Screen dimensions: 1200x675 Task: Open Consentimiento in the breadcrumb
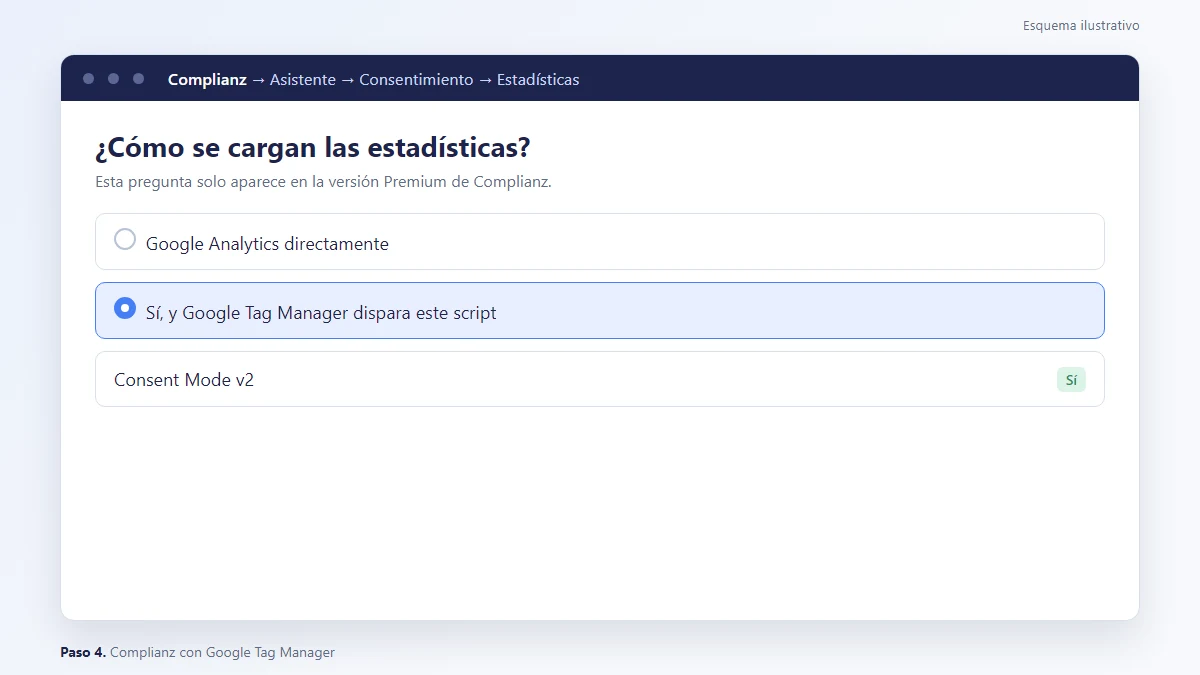[x=416, y=80]
